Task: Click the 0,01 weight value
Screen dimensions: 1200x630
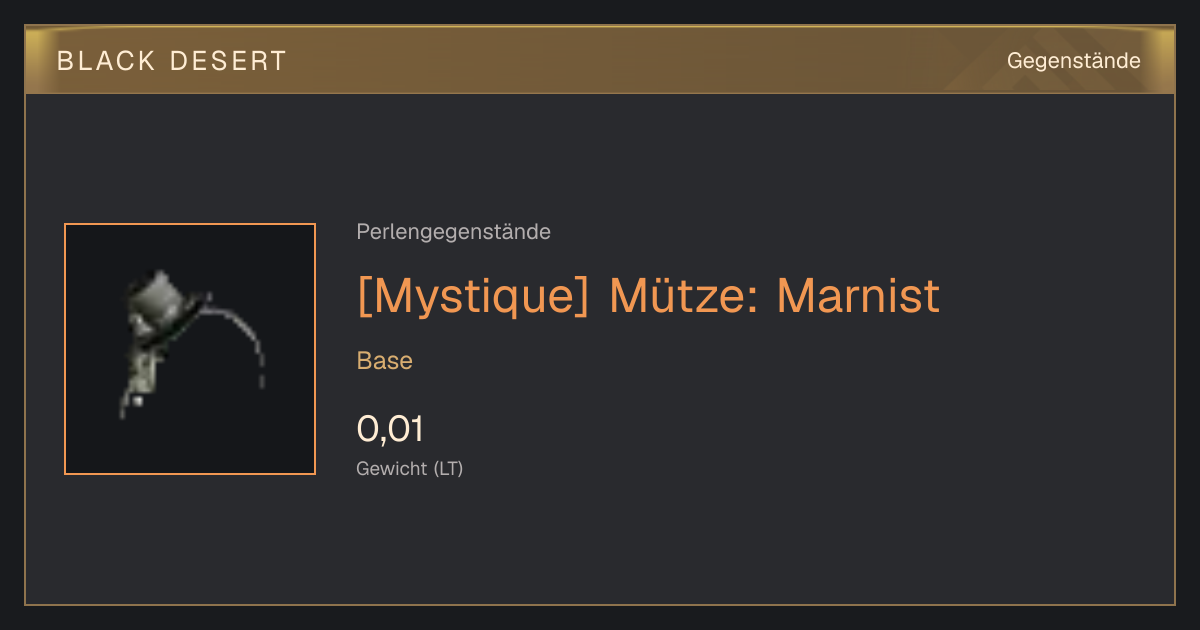Action: click(390, 429)
